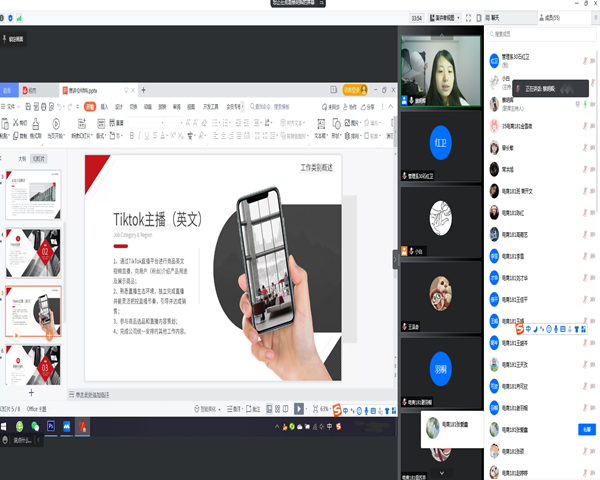Click the add new slide plus button

[x=30, y=394]
